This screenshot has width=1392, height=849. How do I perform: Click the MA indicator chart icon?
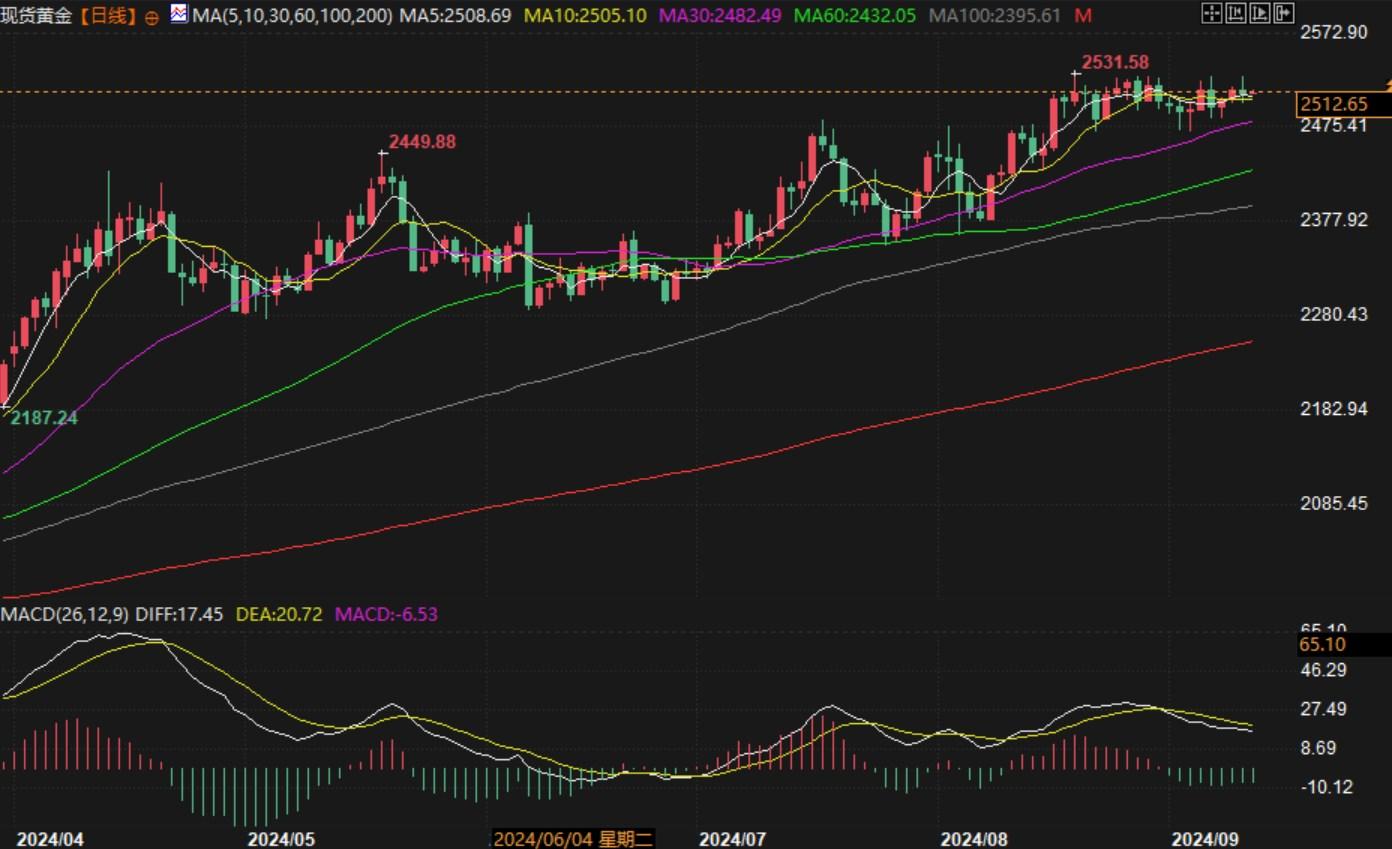pyautogui.click(x=179, y=14)
